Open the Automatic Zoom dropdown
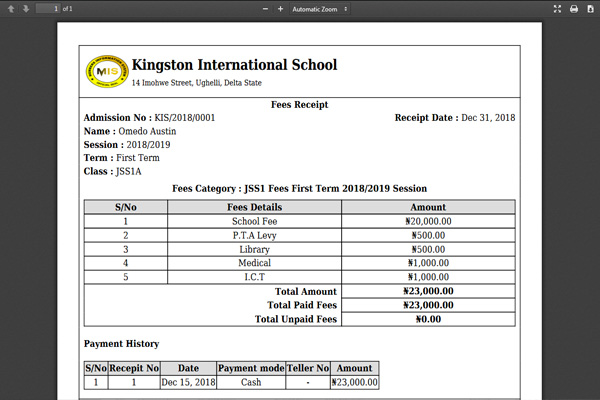 pos(319,9)
